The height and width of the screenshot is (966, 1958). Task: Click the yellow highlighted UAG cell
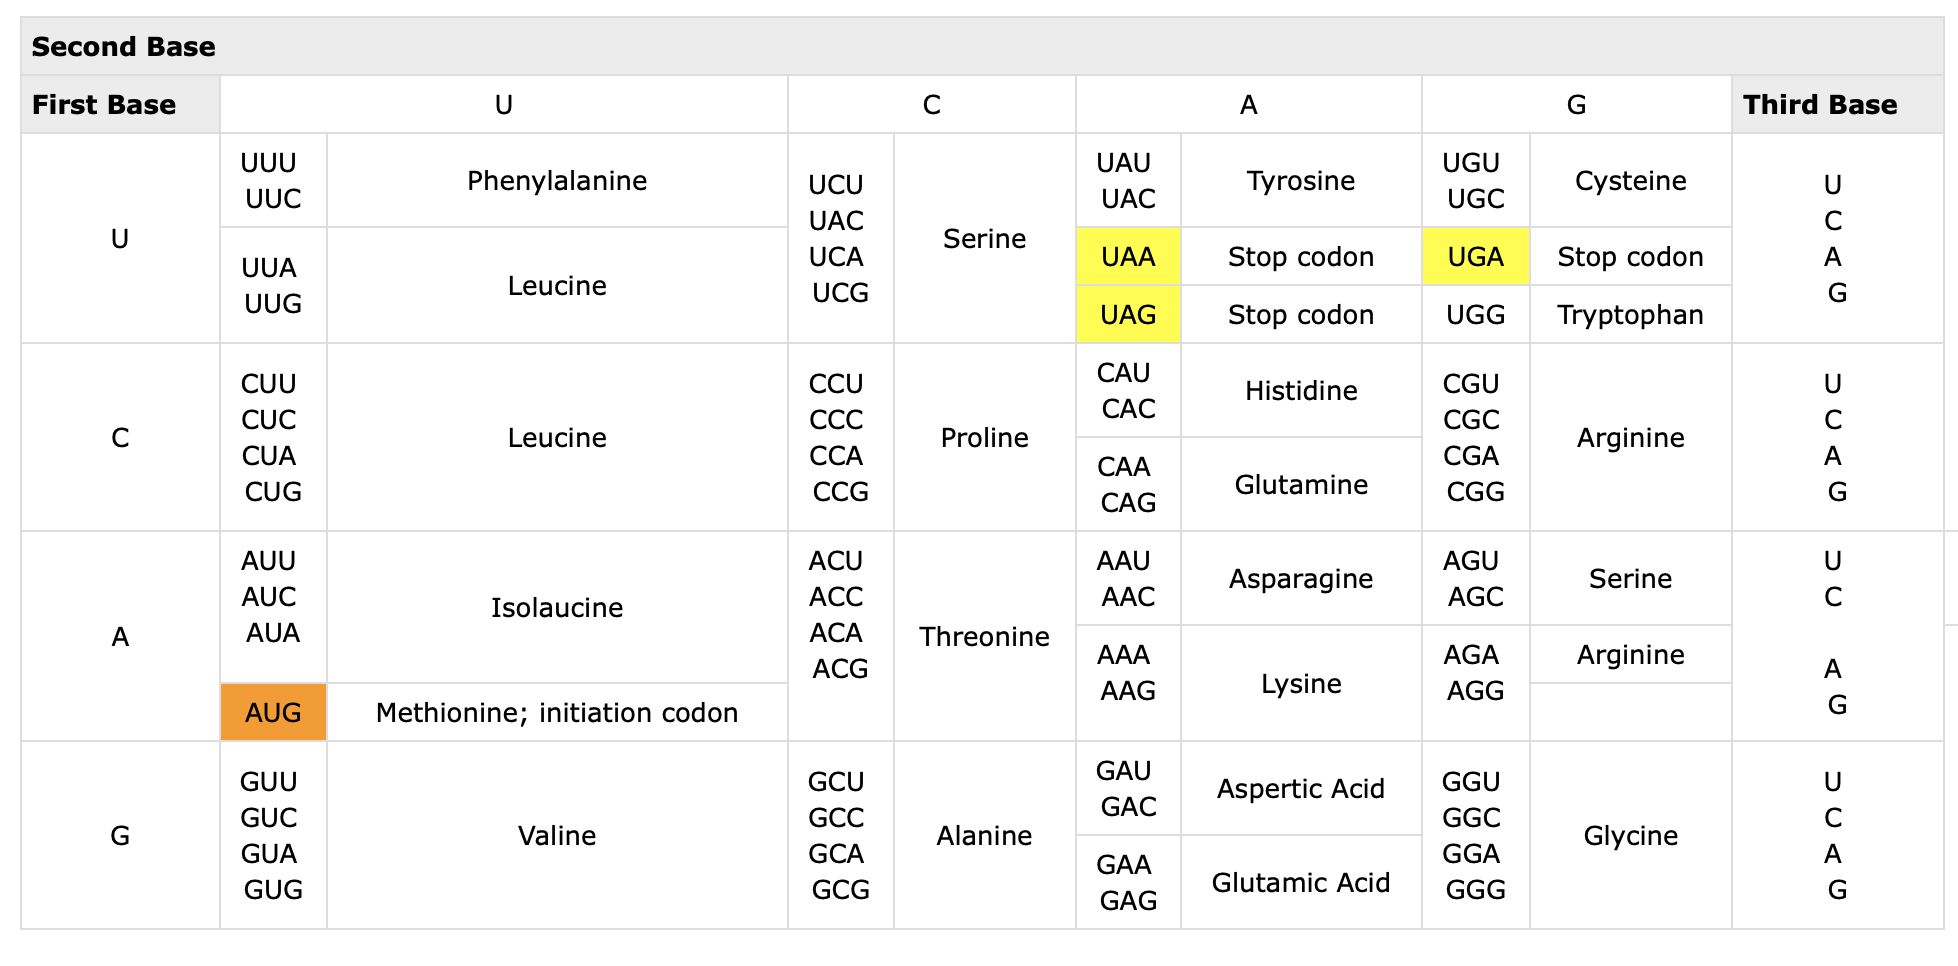1128,315
